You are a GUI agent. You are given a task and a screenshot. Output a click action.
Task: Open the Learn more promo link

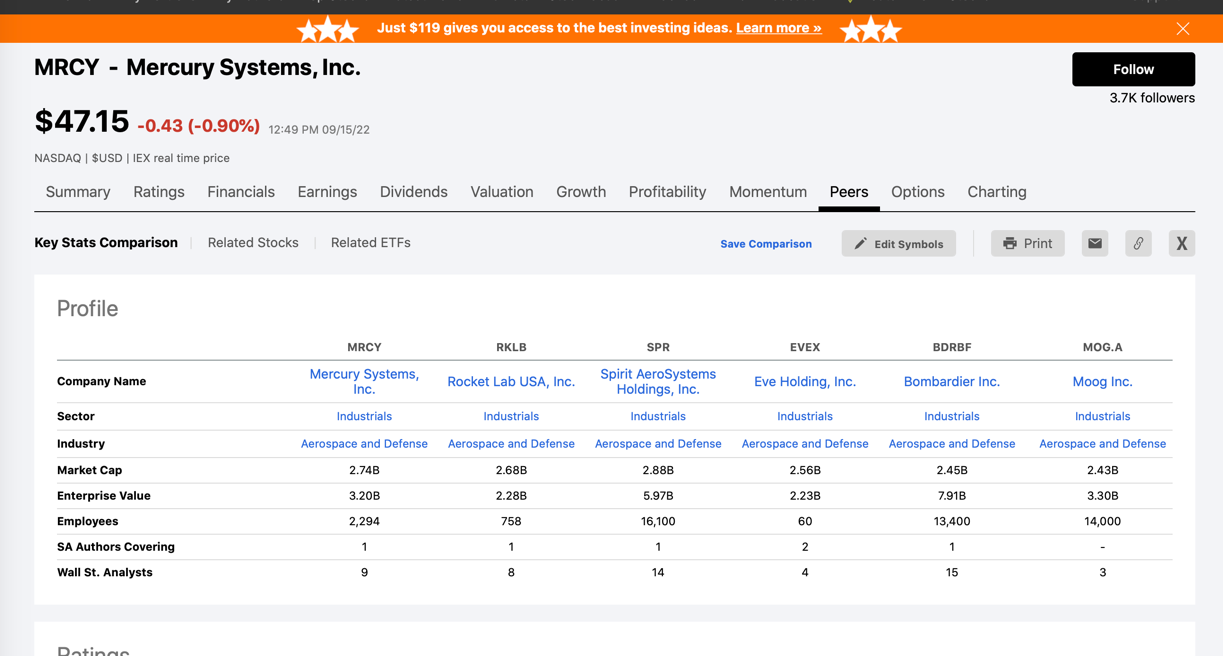pos(778,28)
